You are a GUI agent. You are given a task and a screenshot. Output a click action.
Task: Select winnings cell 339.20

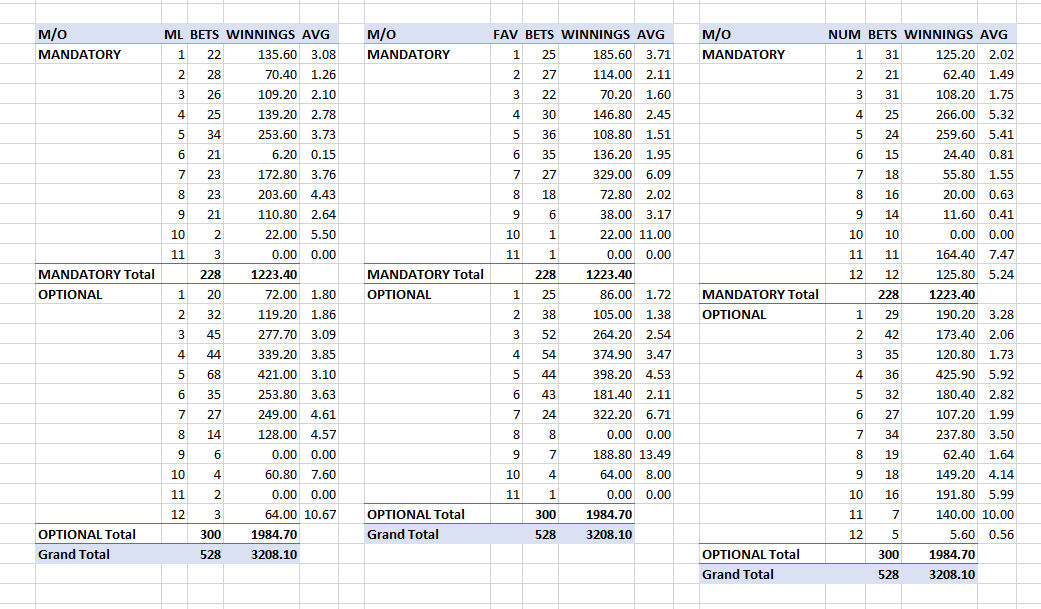[x=277, y=354]
